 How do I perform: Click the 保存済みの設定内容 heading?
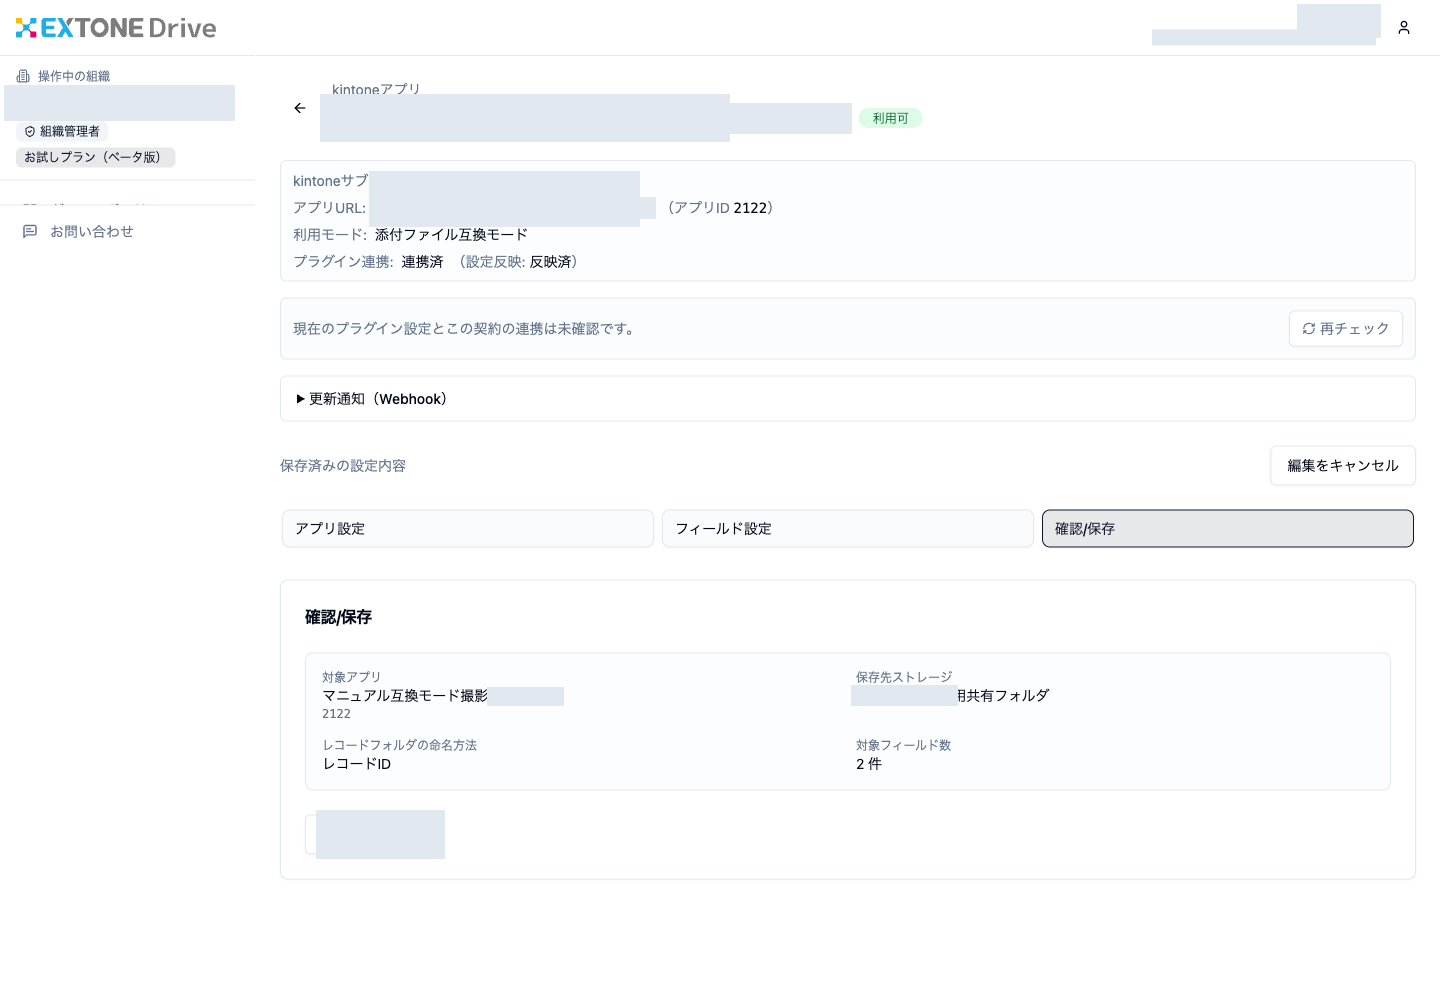pyautogui.click(x=343, y=466)
